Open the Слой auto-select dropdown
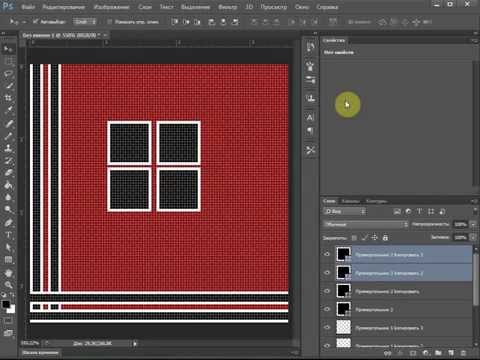 [x=85, y=22]
